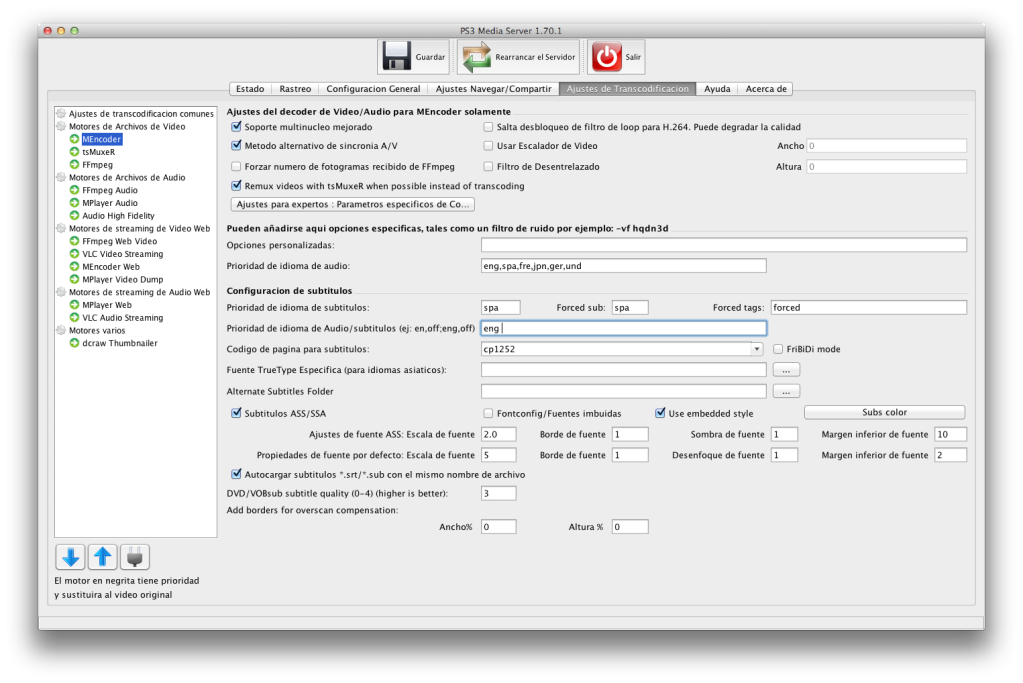
Task: Click gear icon beside Ajustes de transcodificacion comunes
Action: tap(61, 114)
